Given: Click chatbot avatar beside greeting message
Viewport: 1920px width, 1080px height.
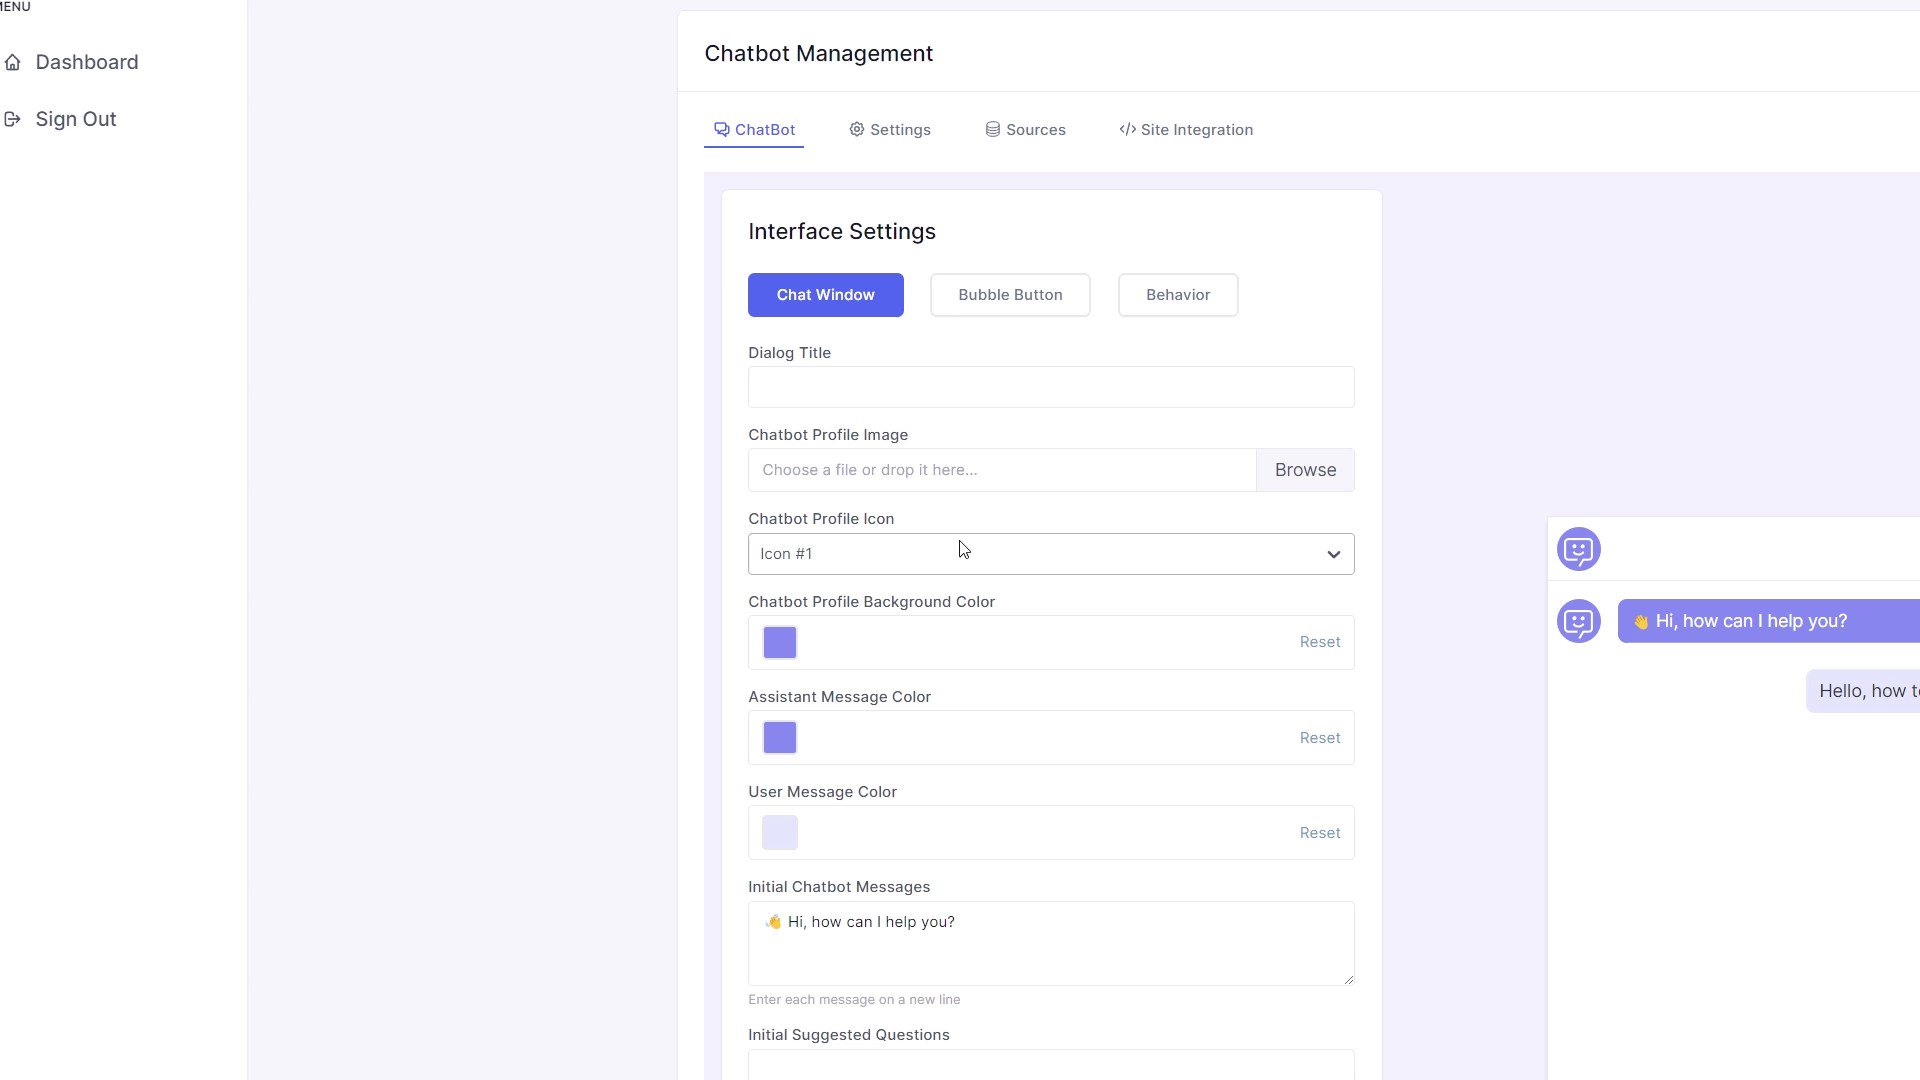Looking at the screenshot, I should [1579, 622].
